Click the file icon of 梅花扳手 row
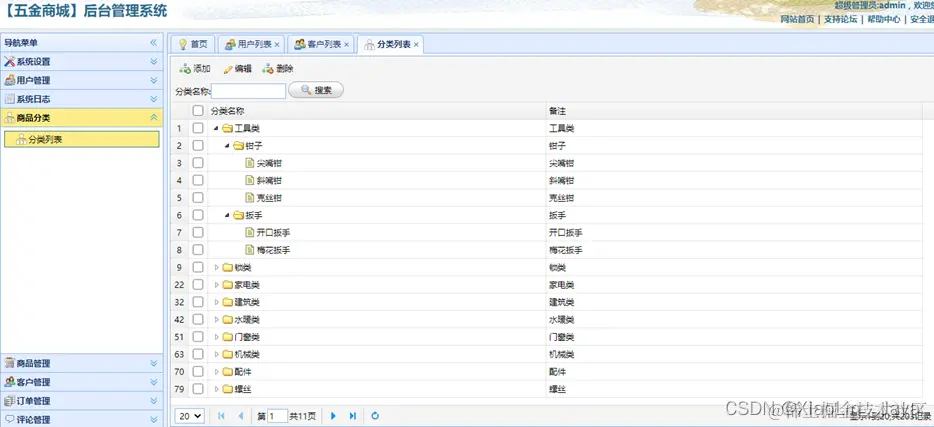The width and height of the screenshot is (934, 427). coord(250,250)
